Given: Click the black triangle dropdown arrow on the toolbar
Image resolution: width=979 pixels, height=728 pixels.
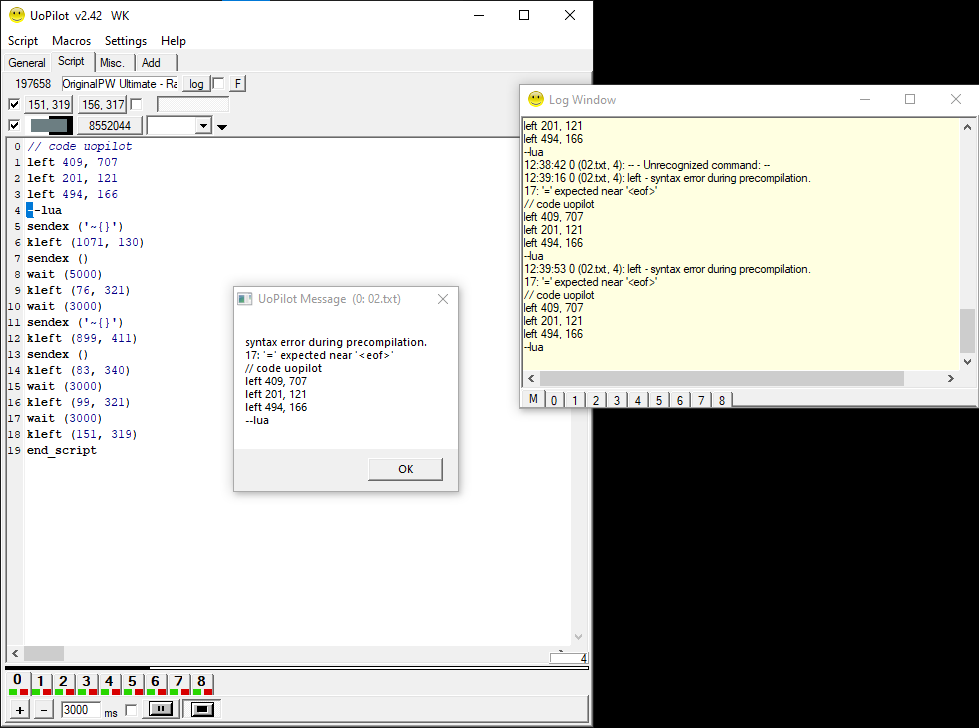Looking at the screenshot, I should point(221,125).
